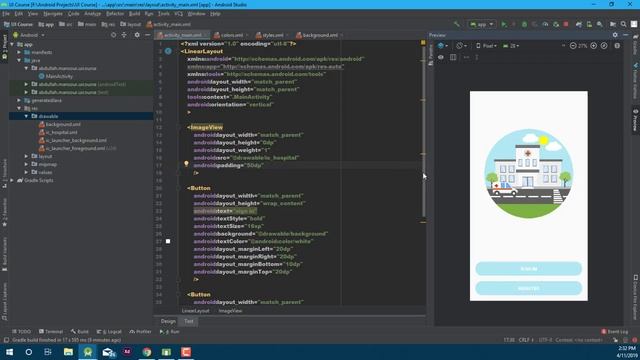Toggle blueprint layout columns icon in Preview
The height and width of the screenshot is (360, 640).
(x=453, y=58)
